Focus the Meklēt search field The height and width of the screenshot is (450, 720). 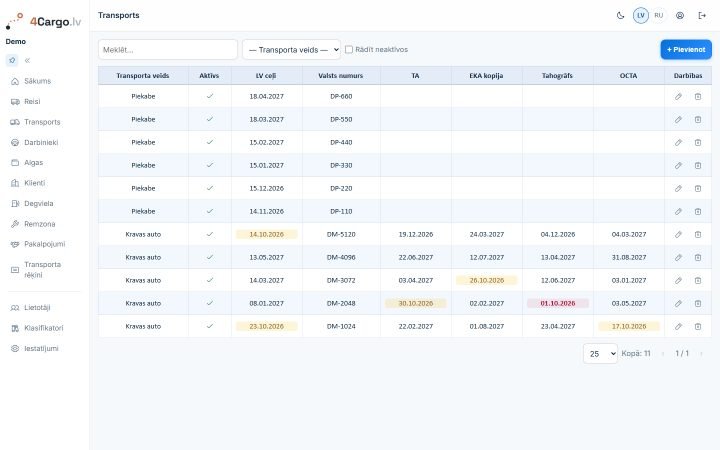[168, 50]
